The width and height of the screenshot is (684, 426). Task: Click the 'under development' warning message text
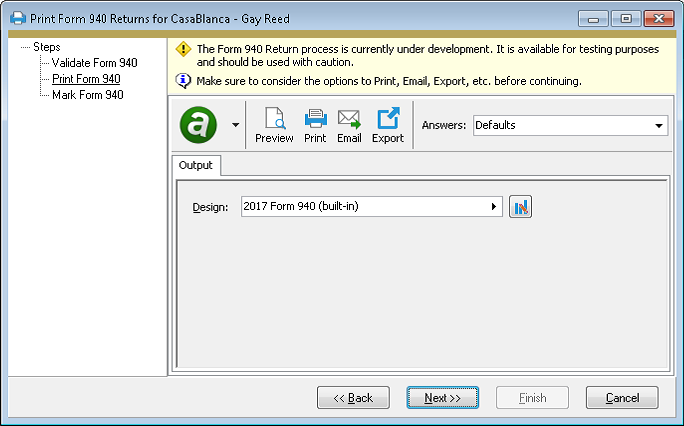pos(428,55)
